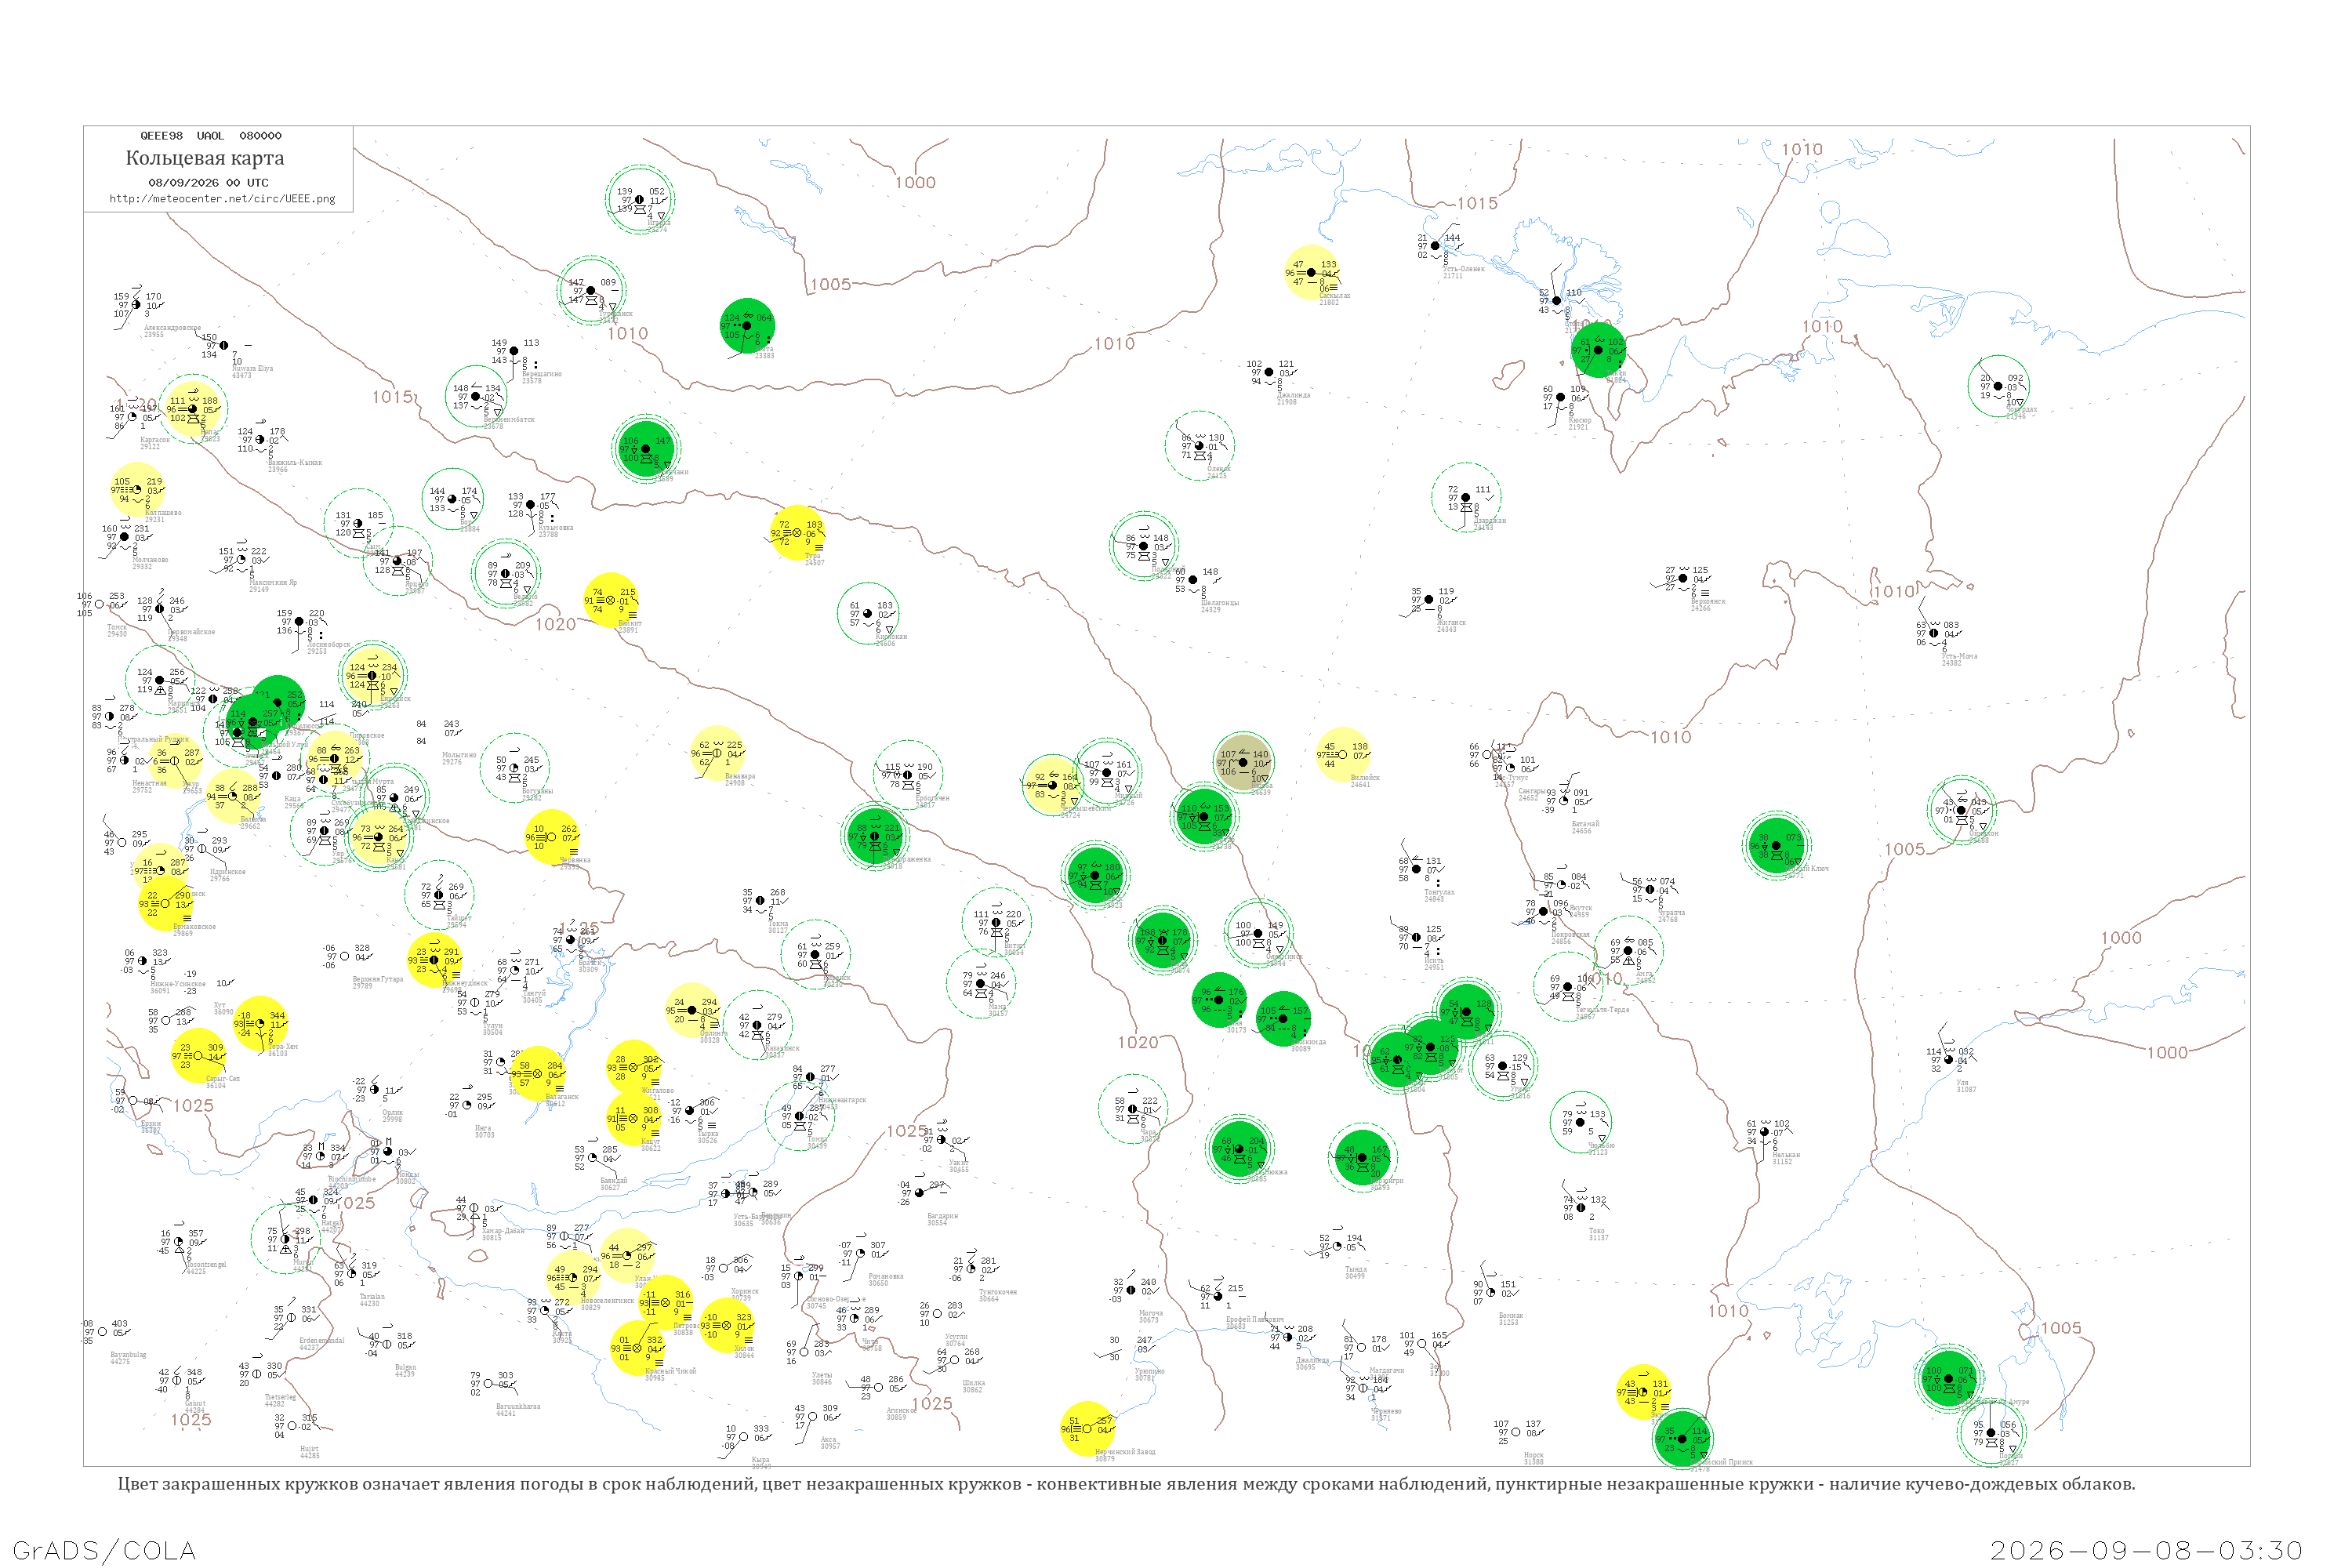Select the Чульбью 31123 outlined station circle

click(1581, 1122)
